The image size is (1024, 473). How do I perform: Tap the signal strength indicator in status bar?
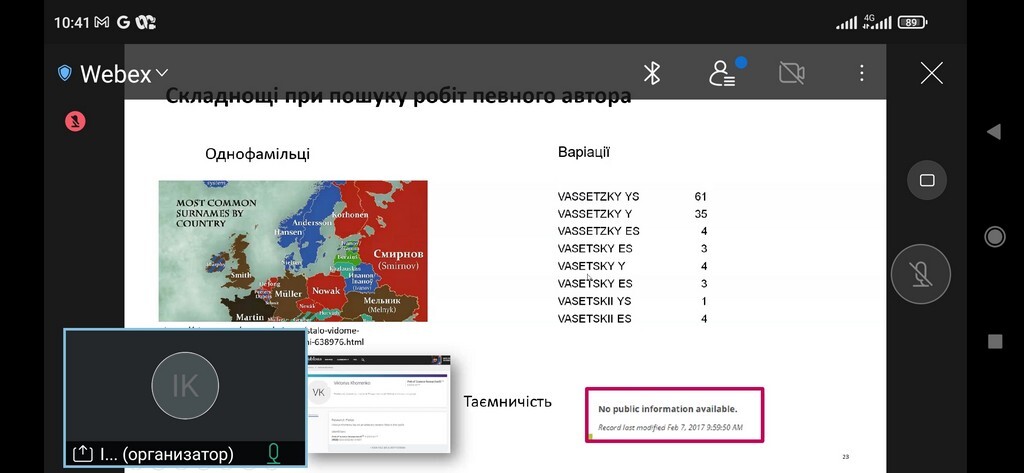click(847, 24)
